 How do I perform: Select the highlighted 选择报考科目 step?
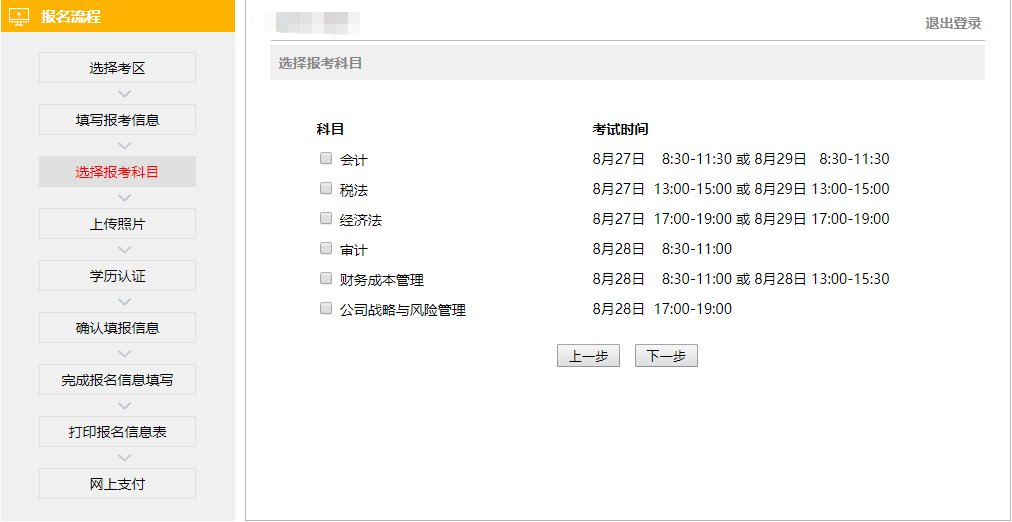(x=117, y=172)
